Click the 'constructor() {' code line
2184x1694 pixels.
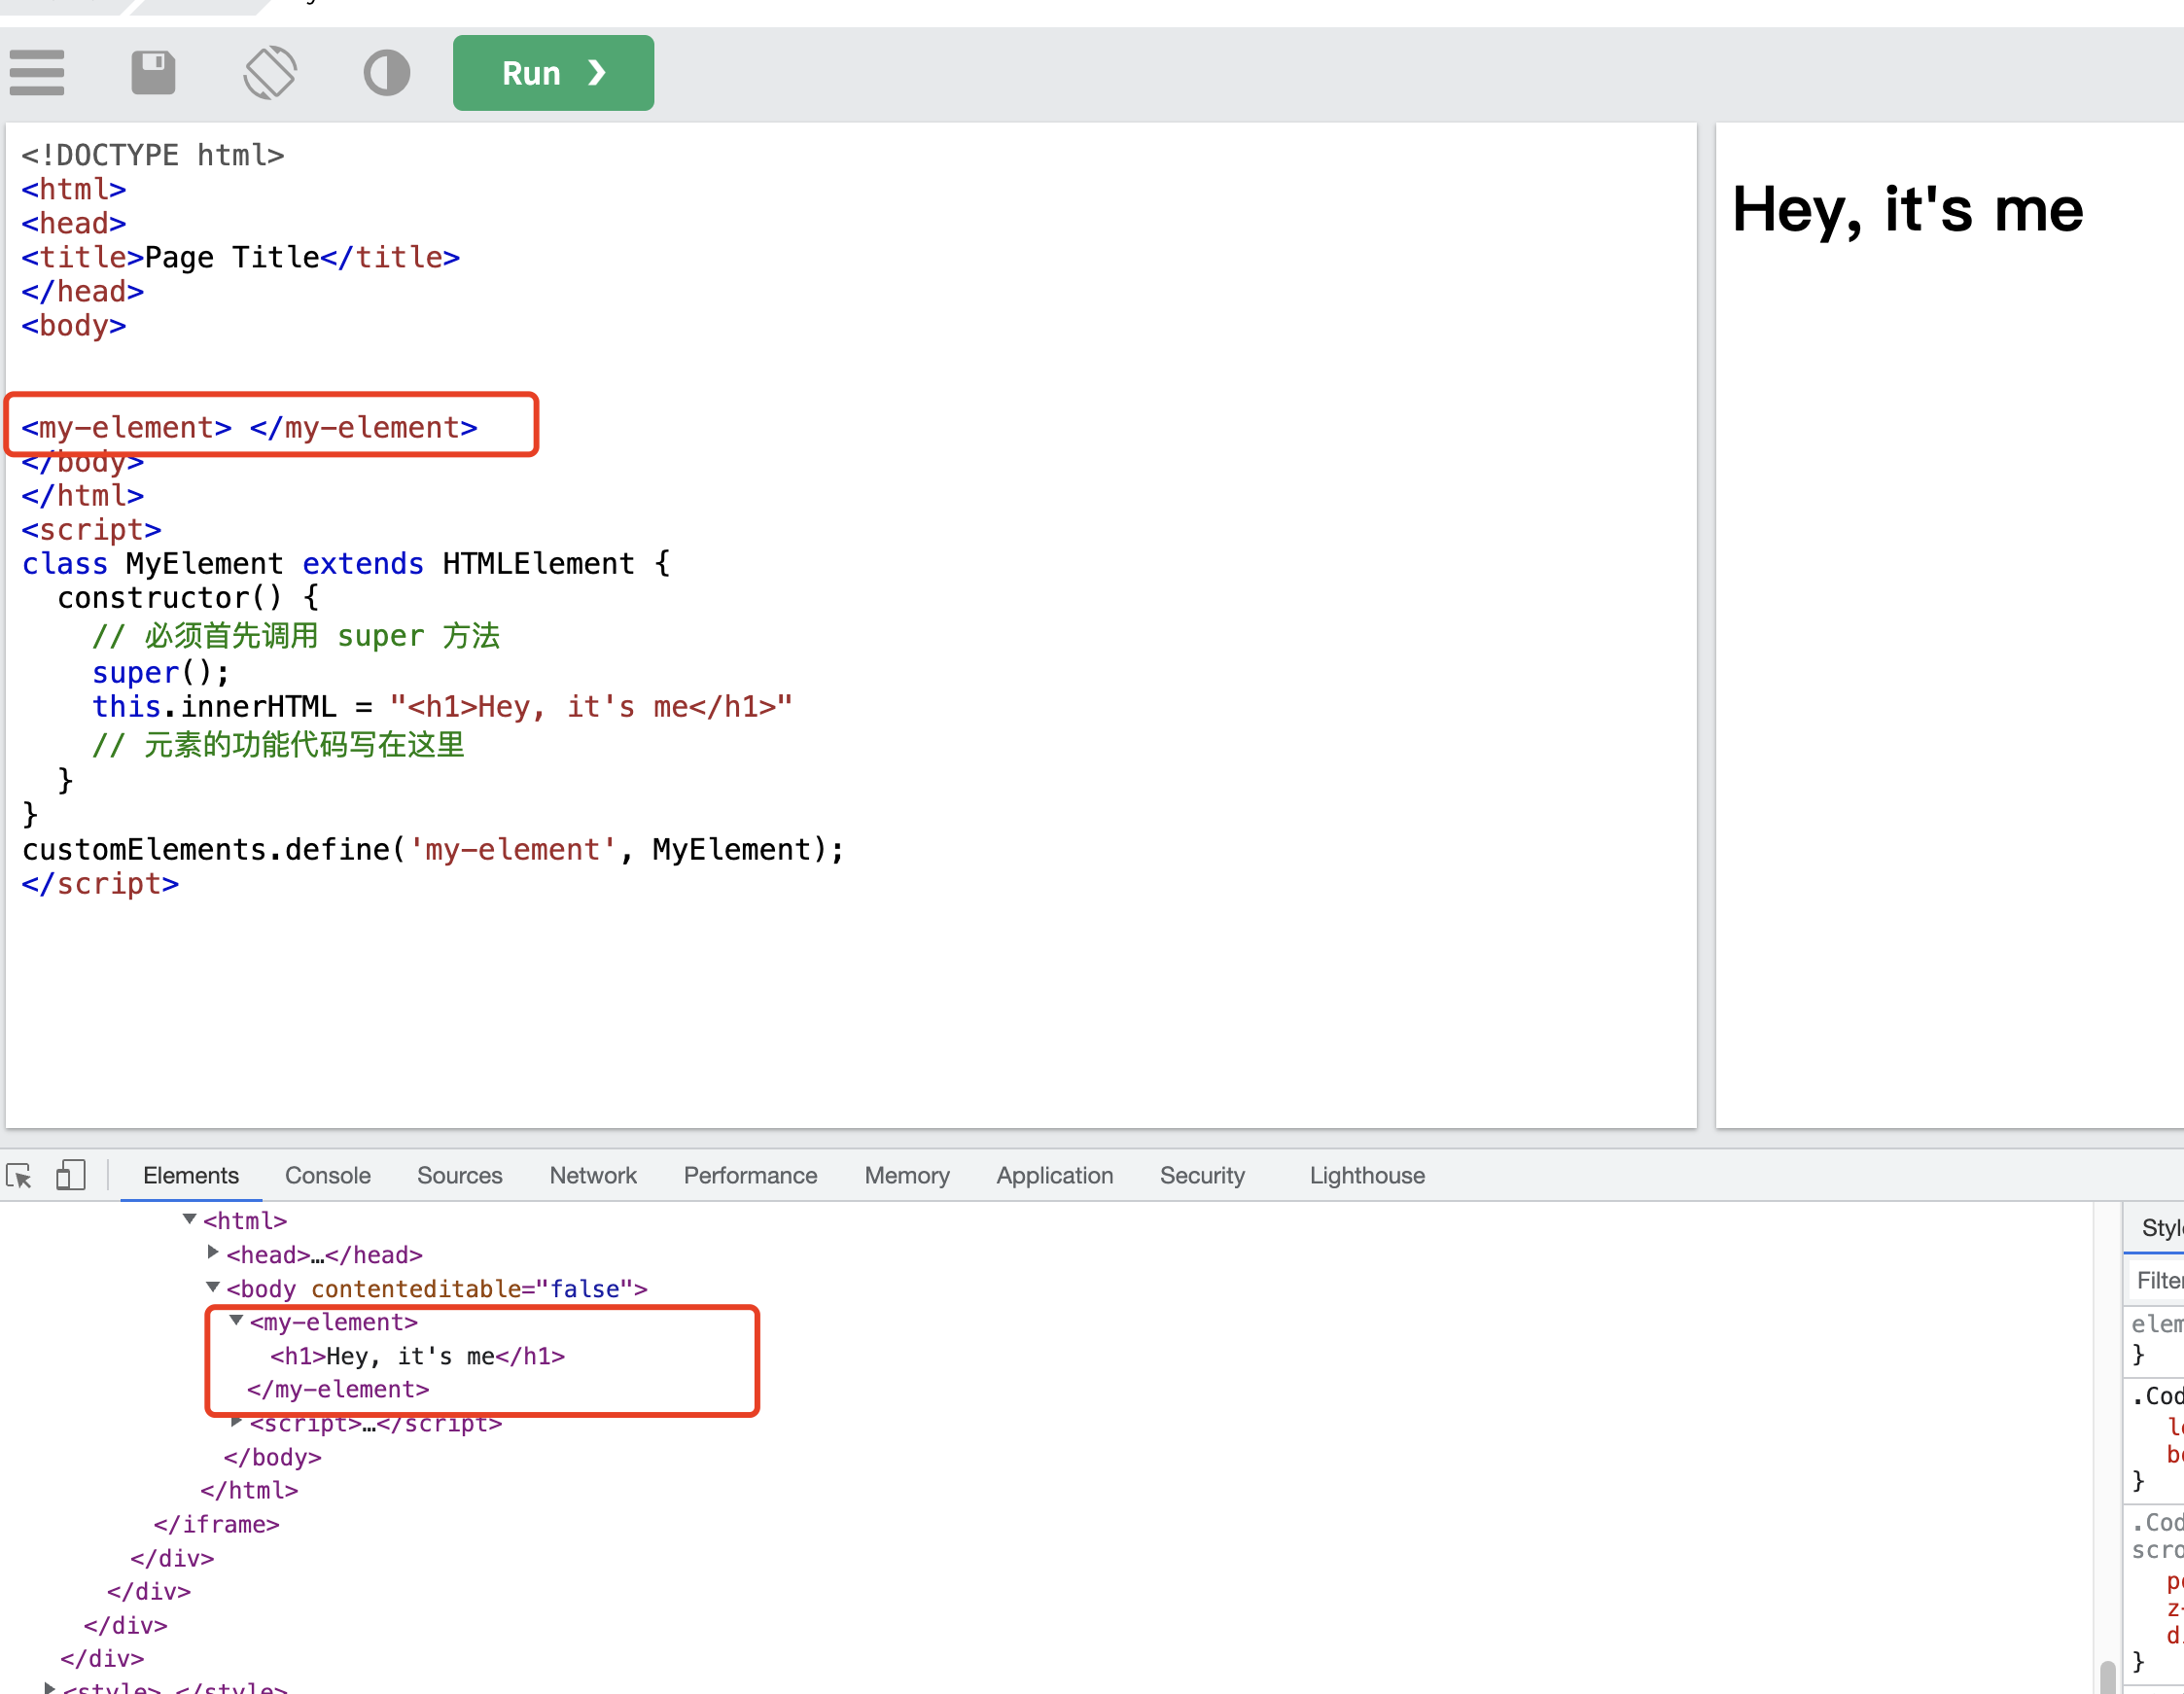click(188, 597)
